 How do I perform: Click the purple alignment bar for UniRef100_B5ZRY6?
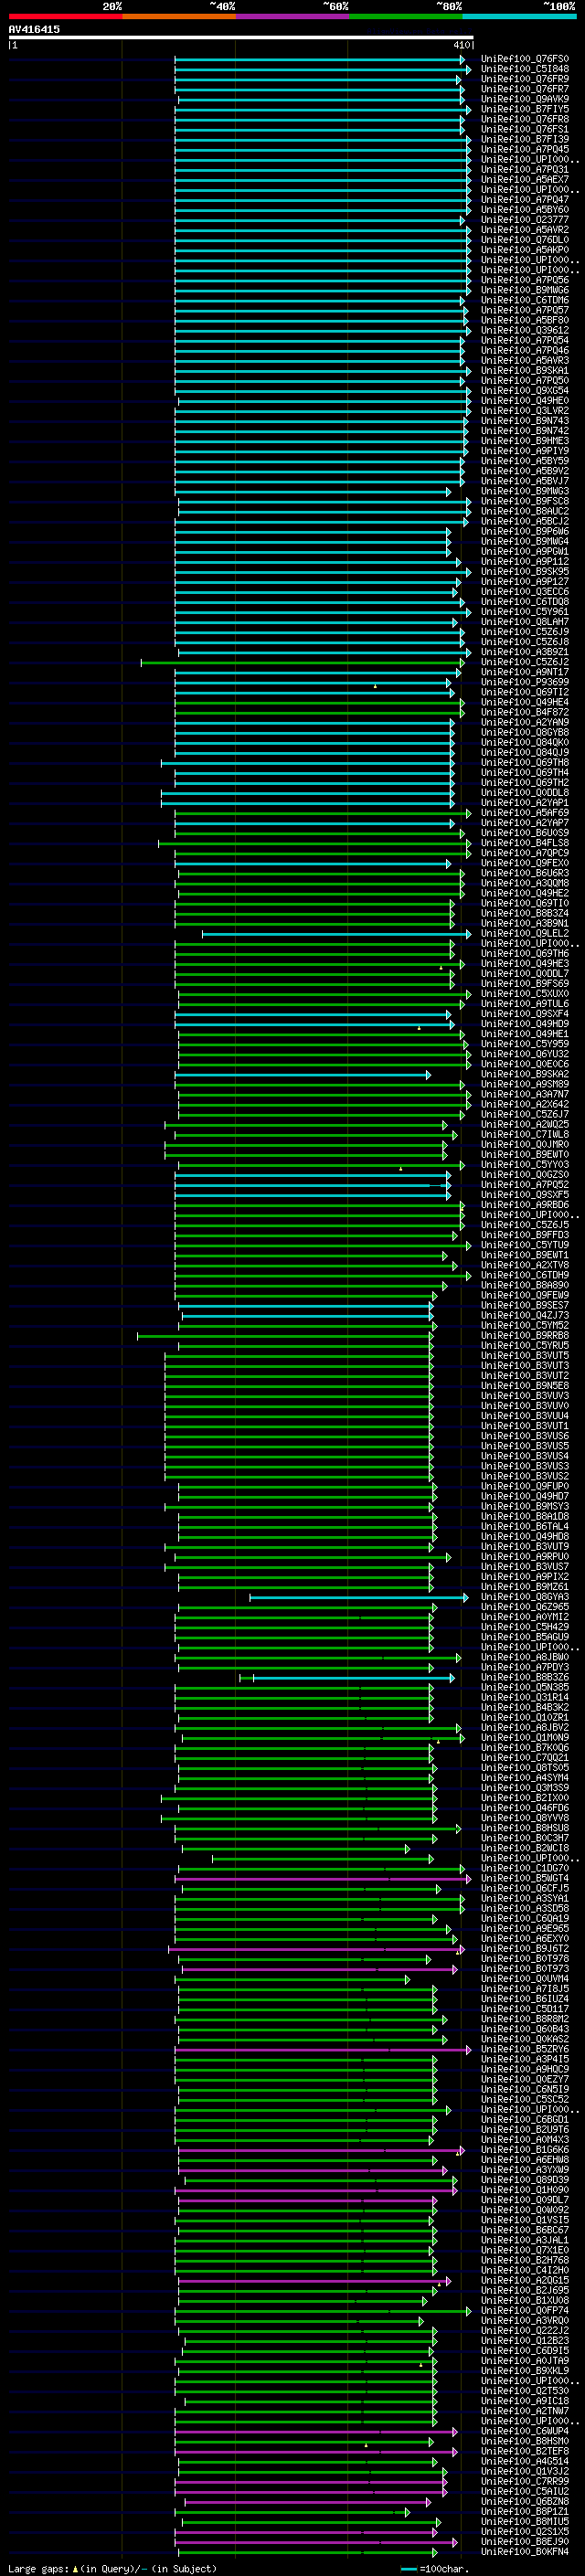[323, 2049]
